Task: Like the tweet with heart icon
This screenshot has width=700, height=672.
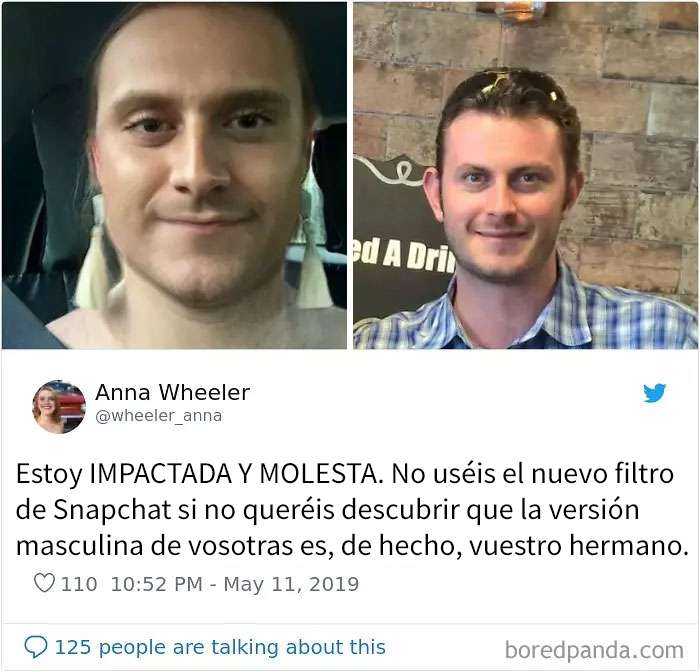Action: tap(44, 583)
